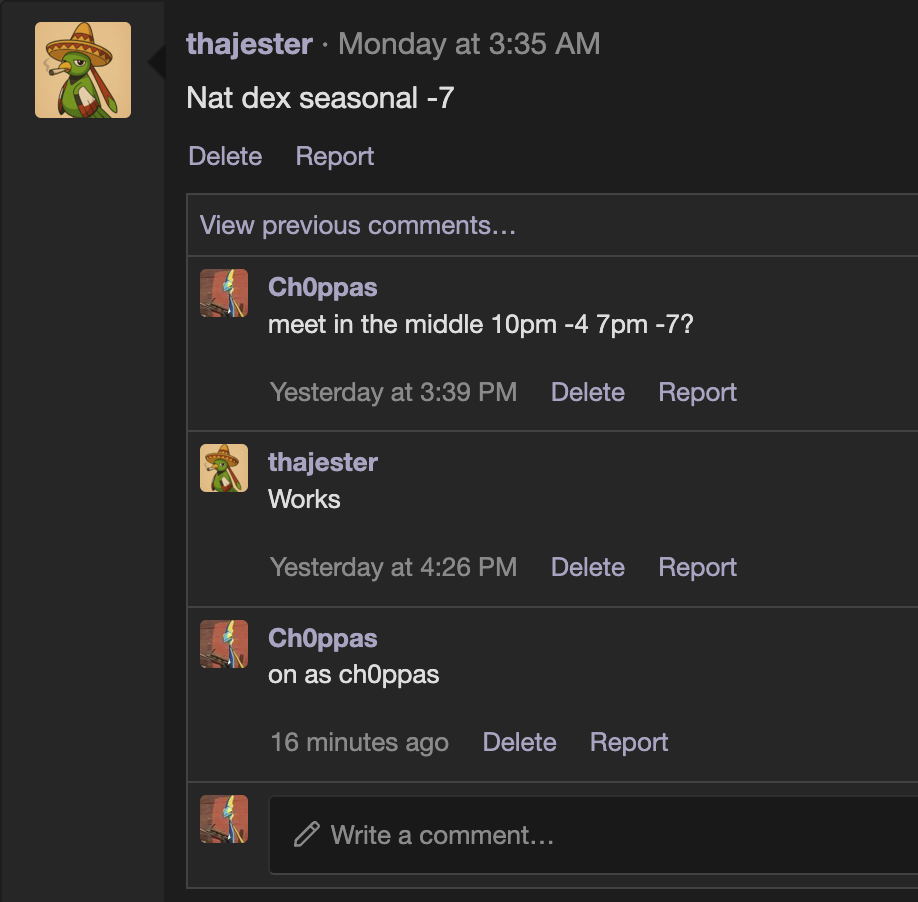Delete the Nat dex seasonal post

225,156
